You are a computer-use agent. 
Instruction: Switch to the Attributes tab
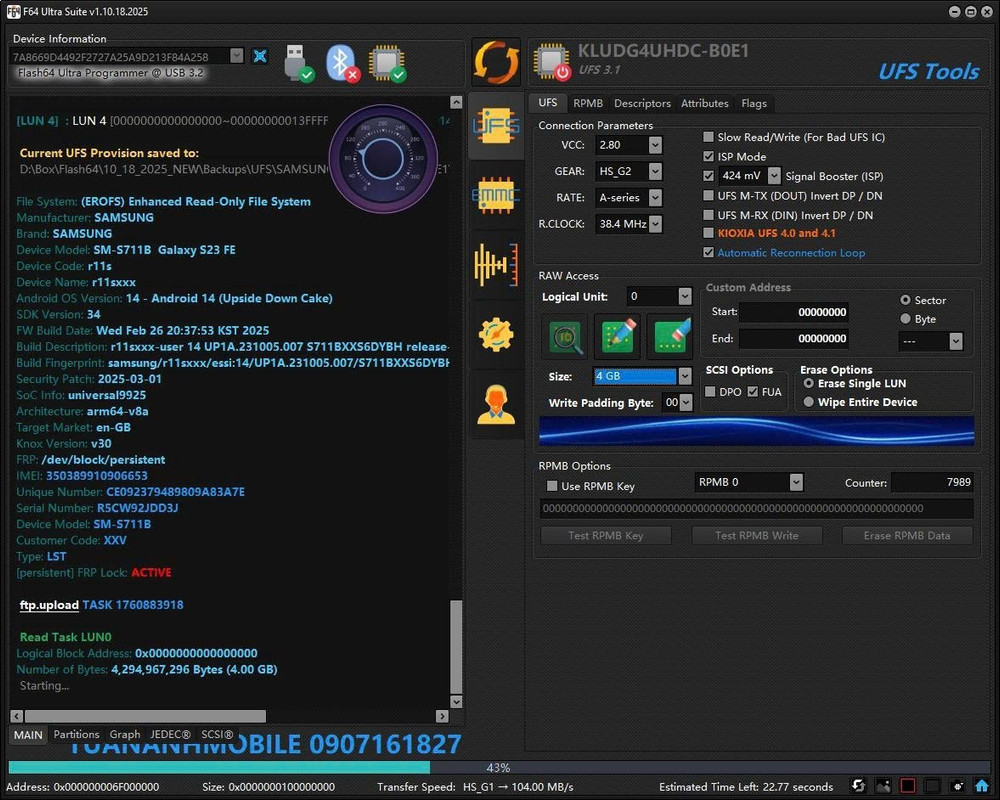tap(704, 103)
